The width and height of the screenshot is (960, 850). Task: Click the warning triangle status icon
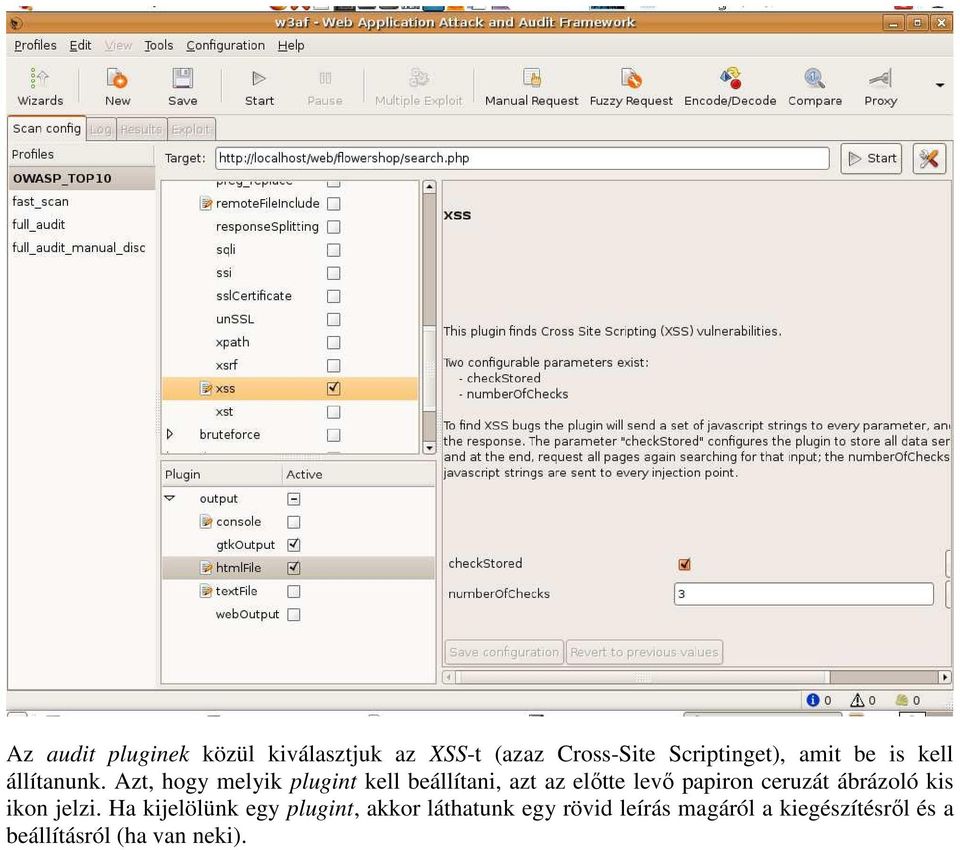[857, 700]
